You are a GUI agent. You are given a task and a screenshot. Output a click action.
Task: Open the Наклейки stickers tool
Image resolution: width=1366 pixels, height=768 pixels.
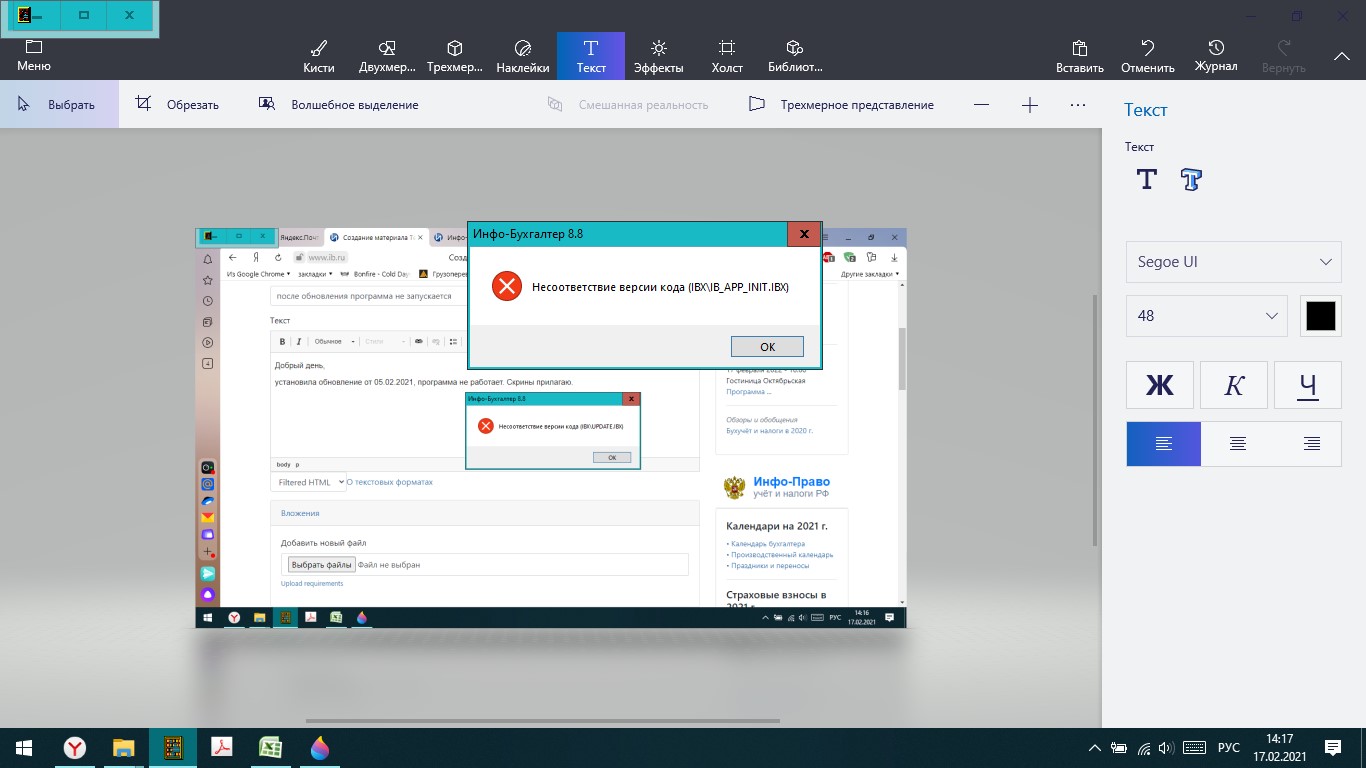click(523, 57)
